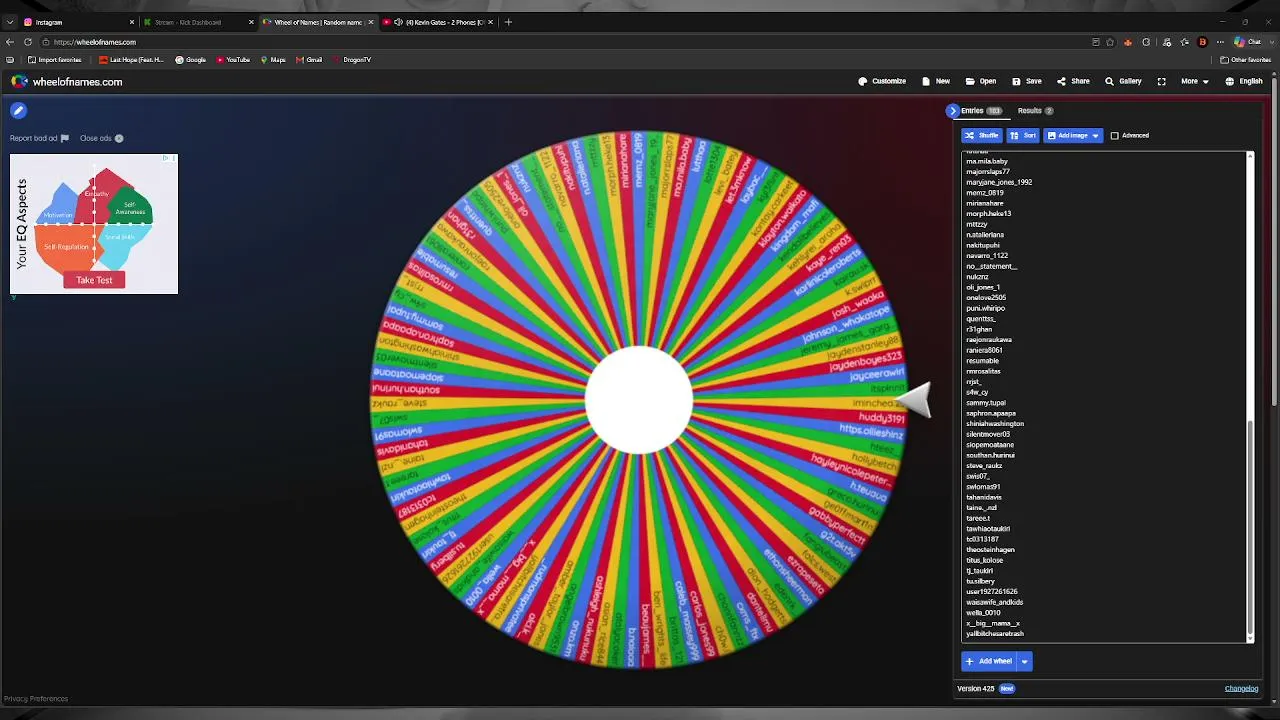Screen dimensions: 1280x720
Task: Collapse entries panel with blue arrow
Action: point(952,111)
